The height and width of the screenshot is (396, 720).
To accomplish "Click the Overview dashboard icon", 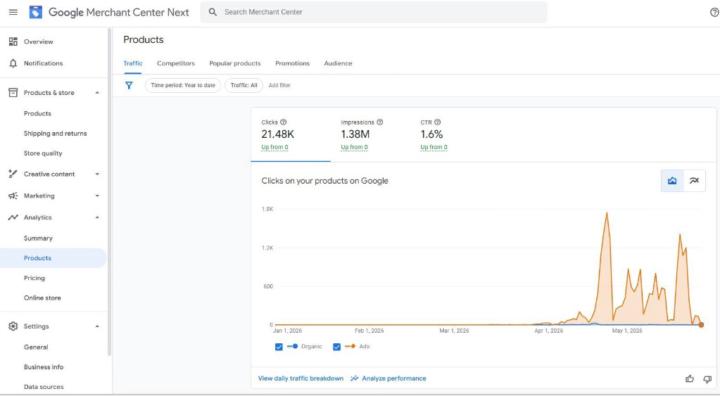I will coord(13,41).
